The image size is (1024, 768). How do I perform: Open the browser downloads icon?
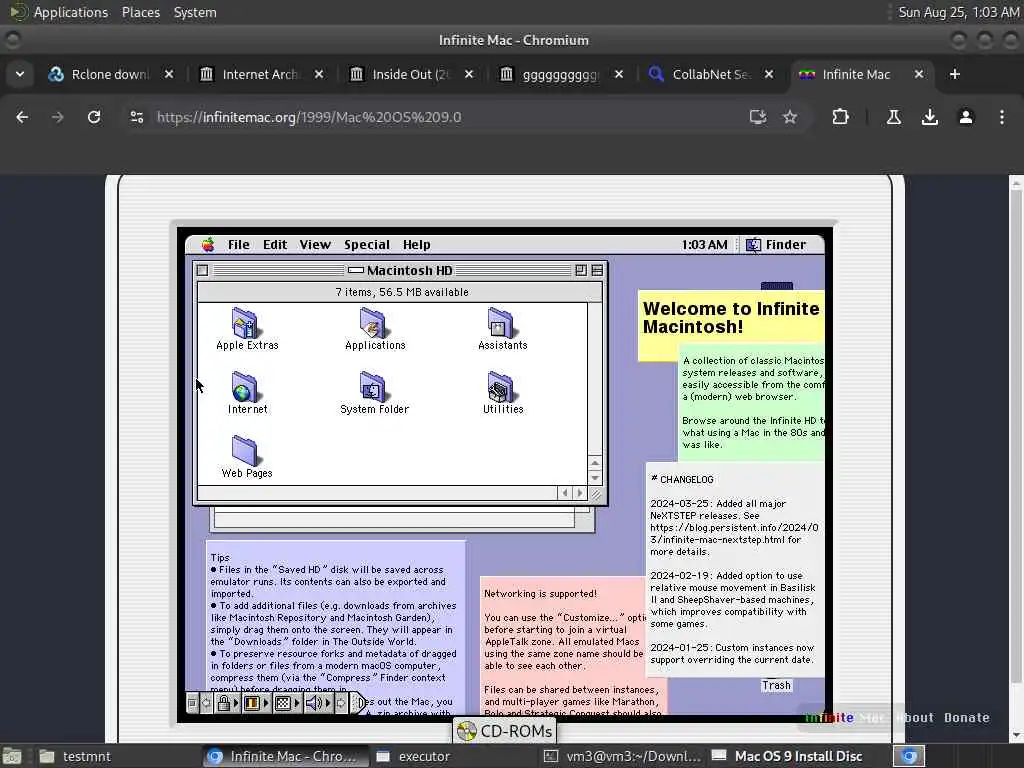click(x=929, y=117)
